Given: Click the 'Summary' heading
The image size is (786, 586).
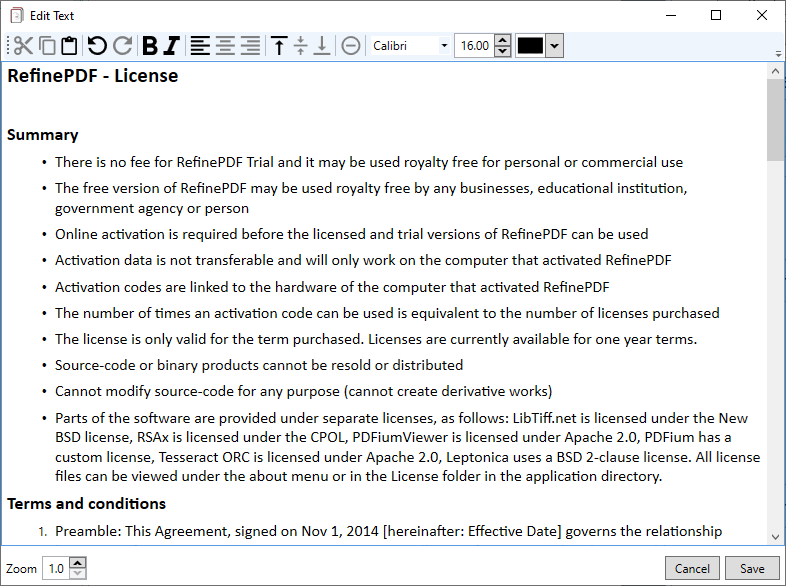Looking at the screenshot, I should pyautogui.click(x=43, y=135).
